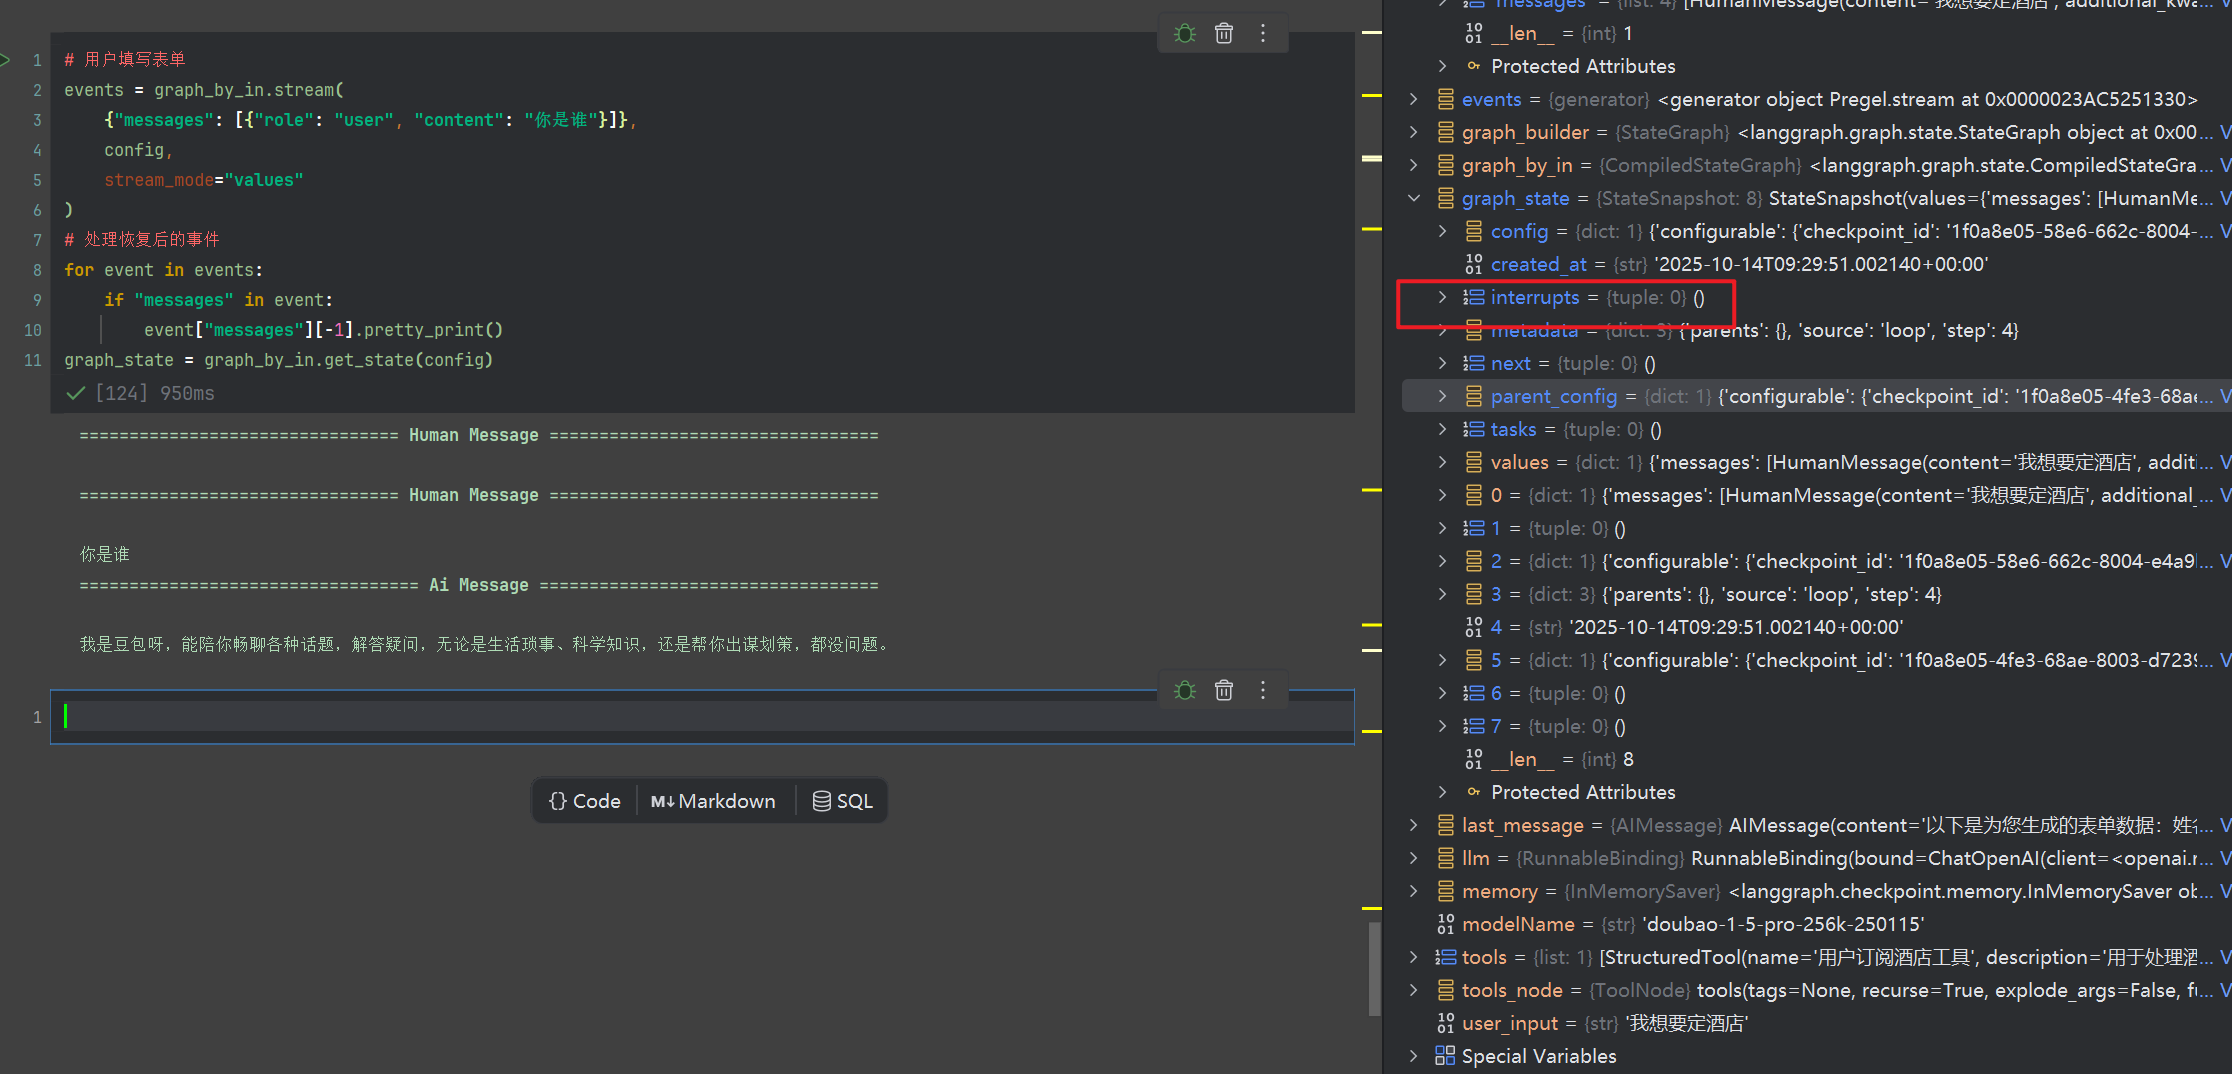Add a new SQL cell
Screen dimensions: 2232x1074
[x=843, y=801]
